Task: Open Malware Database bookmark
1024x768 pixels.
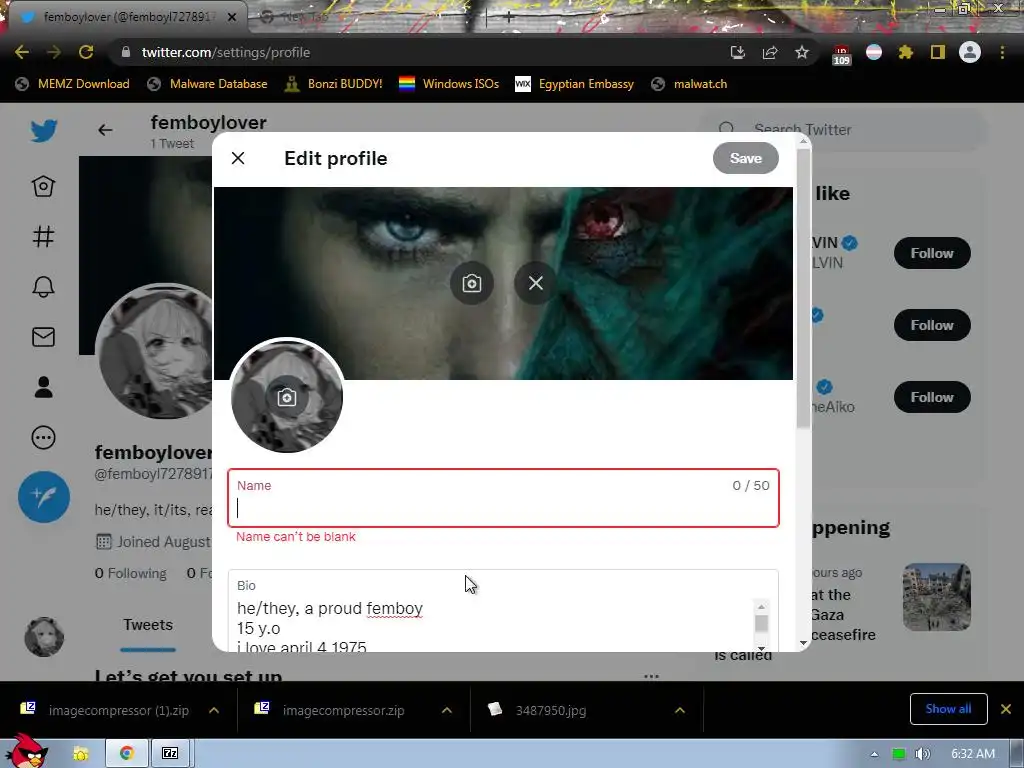Action: point(207,84)
